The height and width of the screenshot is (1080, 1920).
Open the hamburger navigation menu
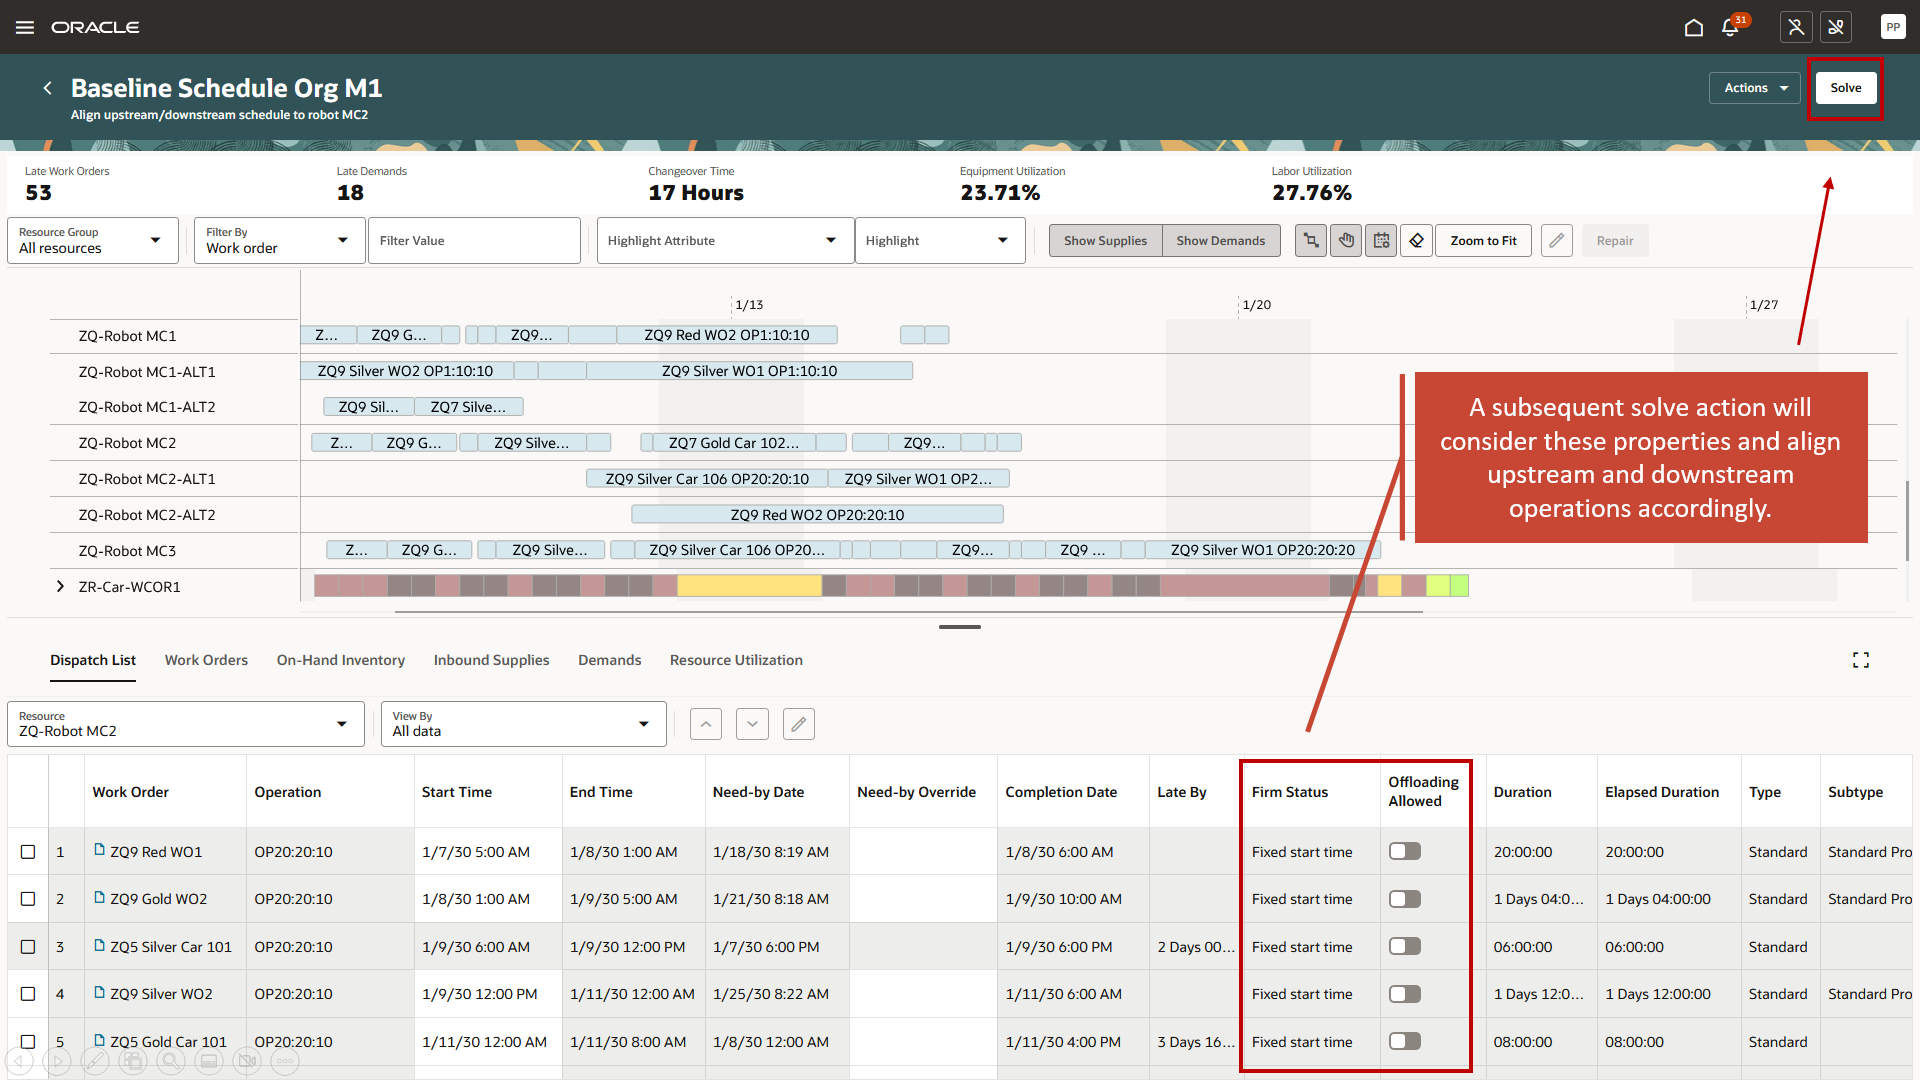25,27
